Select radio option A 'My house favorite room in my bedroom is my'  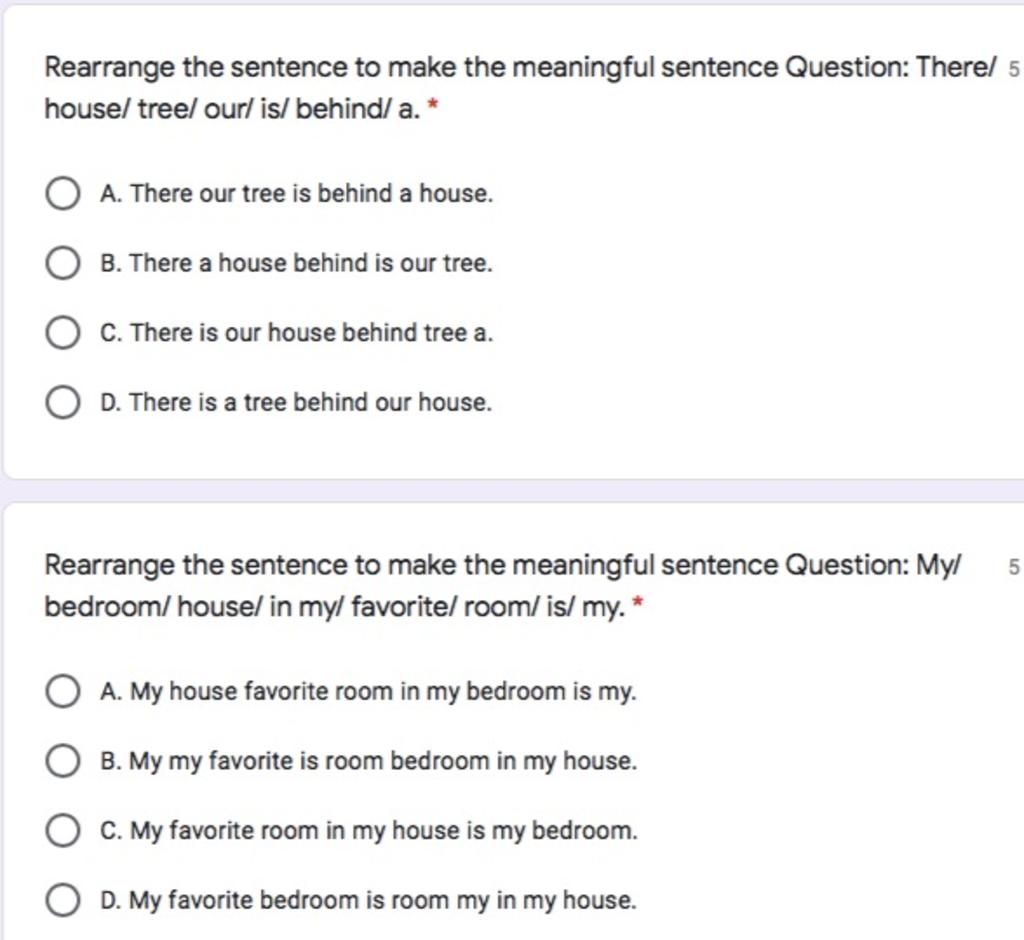63,692
